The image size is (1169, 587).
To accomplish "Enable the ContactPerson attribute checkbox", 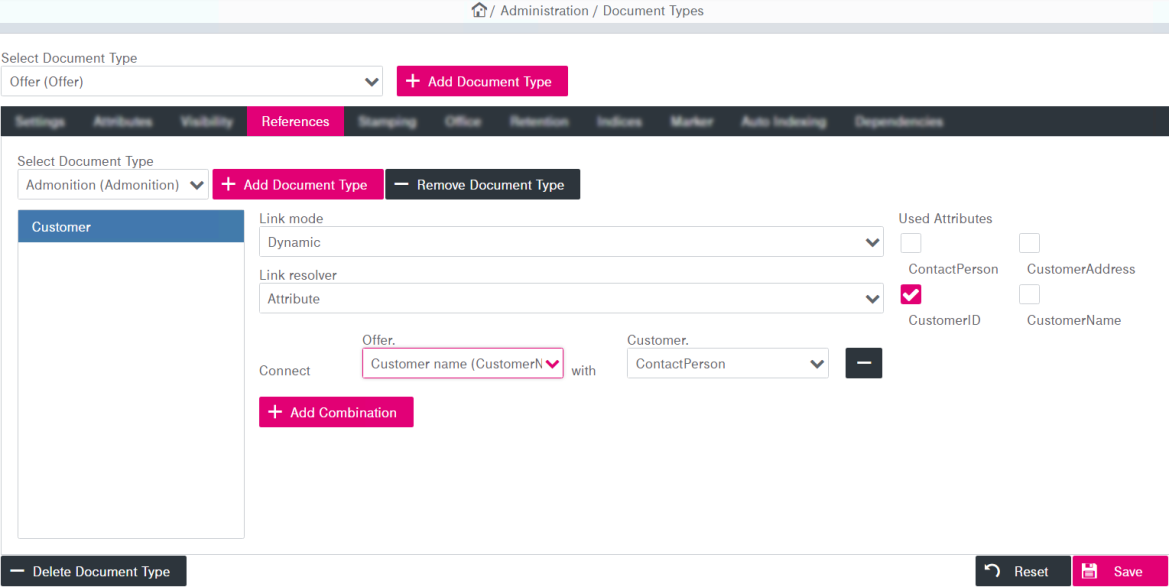I will pyautogui.click(x=911, y=243).
